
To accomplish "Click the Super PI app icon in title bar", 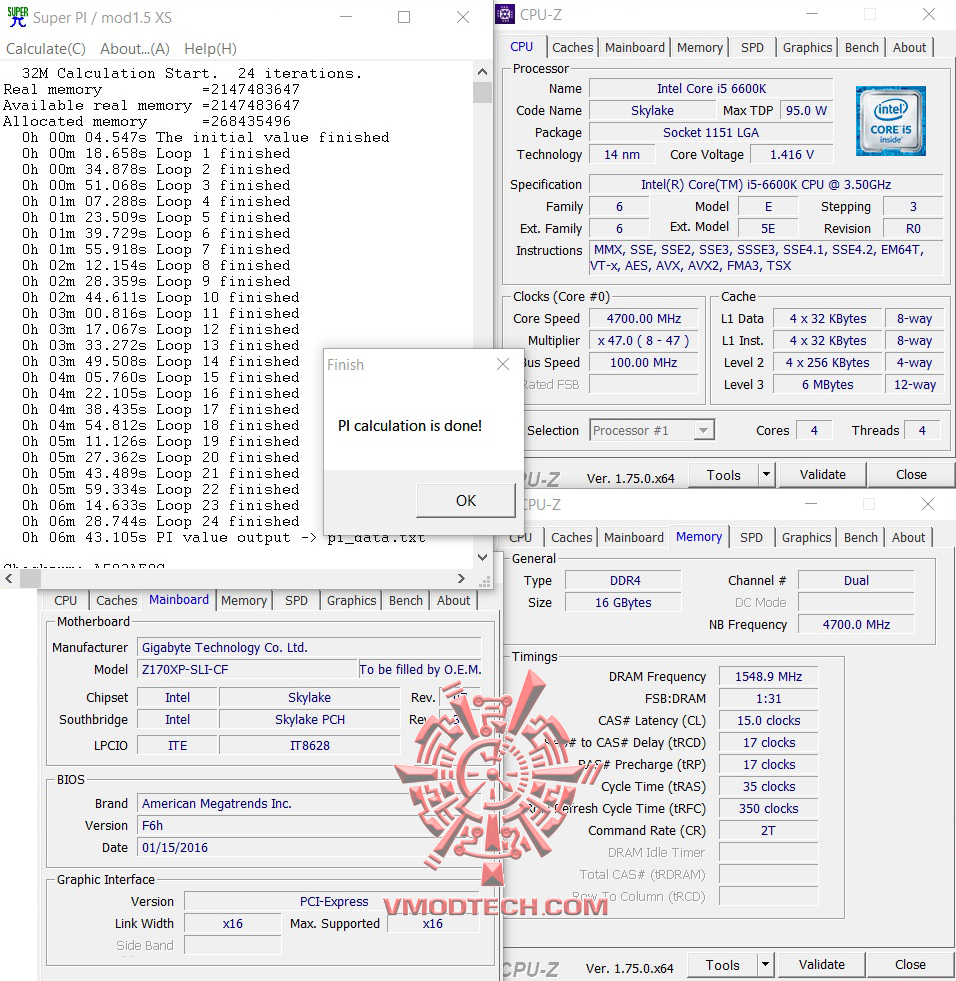I will point(17,17).
